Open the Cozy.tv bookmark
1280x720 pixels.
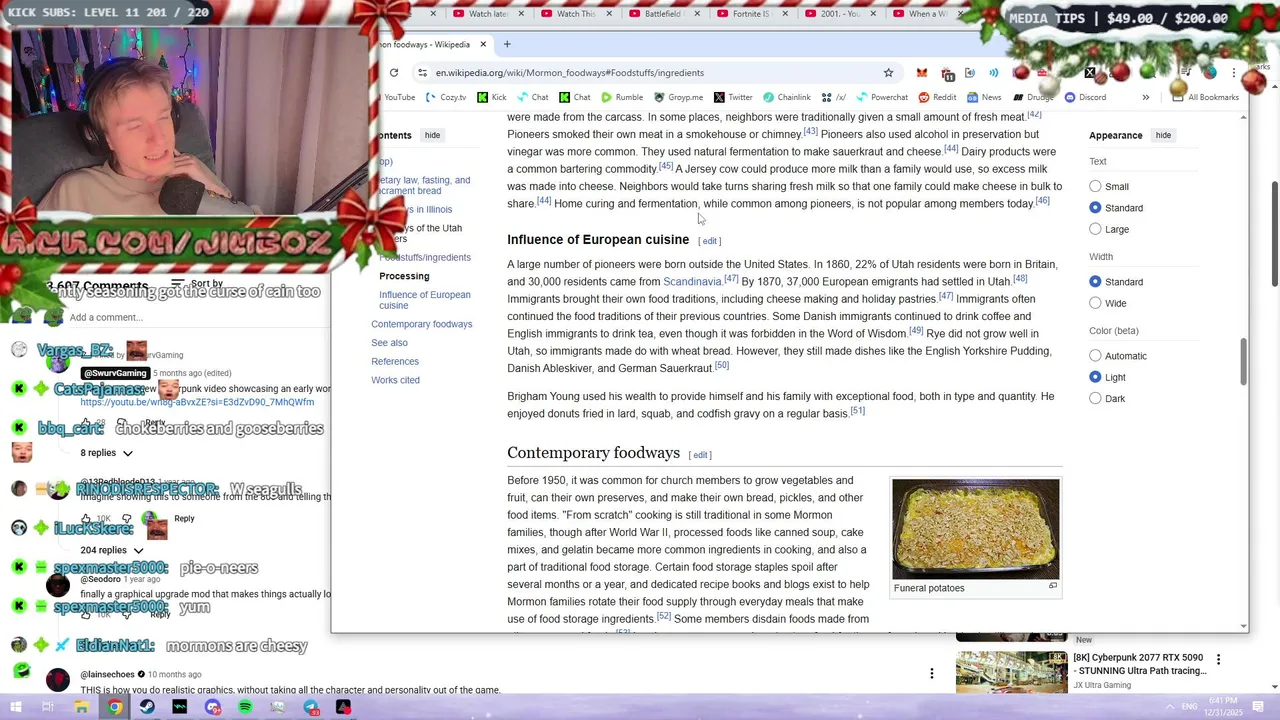[446, 97]
